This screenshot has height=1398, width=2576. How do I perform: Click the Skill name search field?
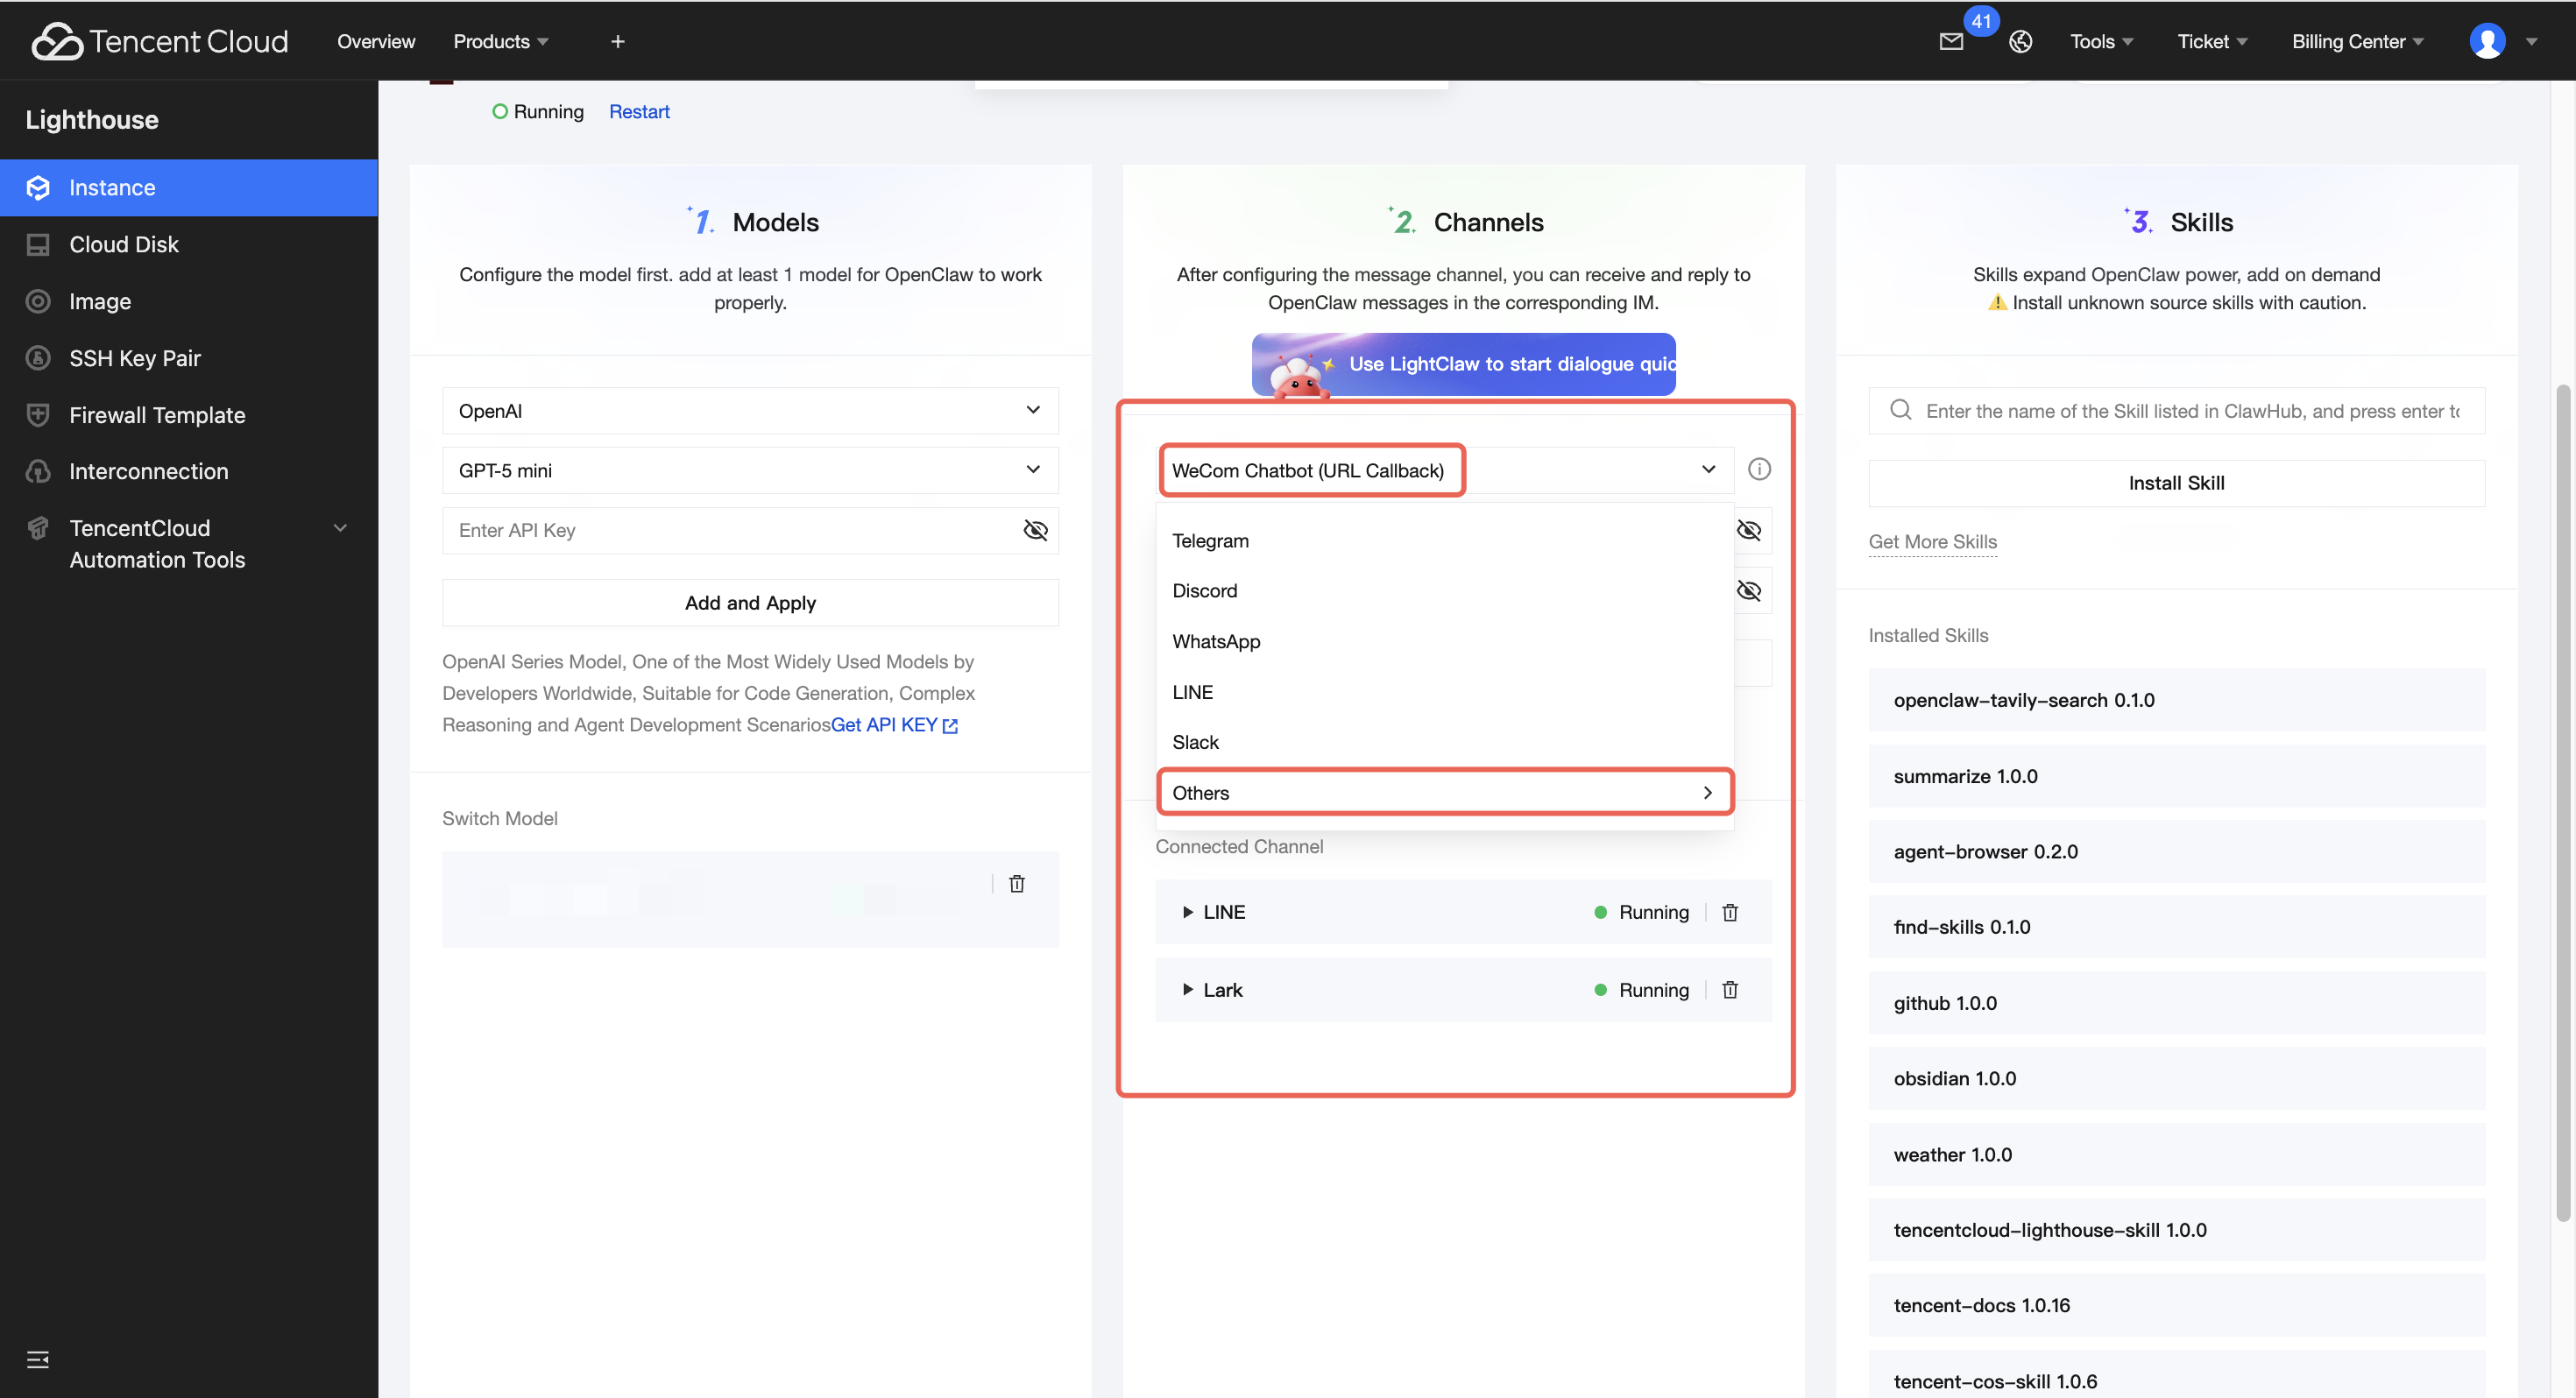(2190, 411)
